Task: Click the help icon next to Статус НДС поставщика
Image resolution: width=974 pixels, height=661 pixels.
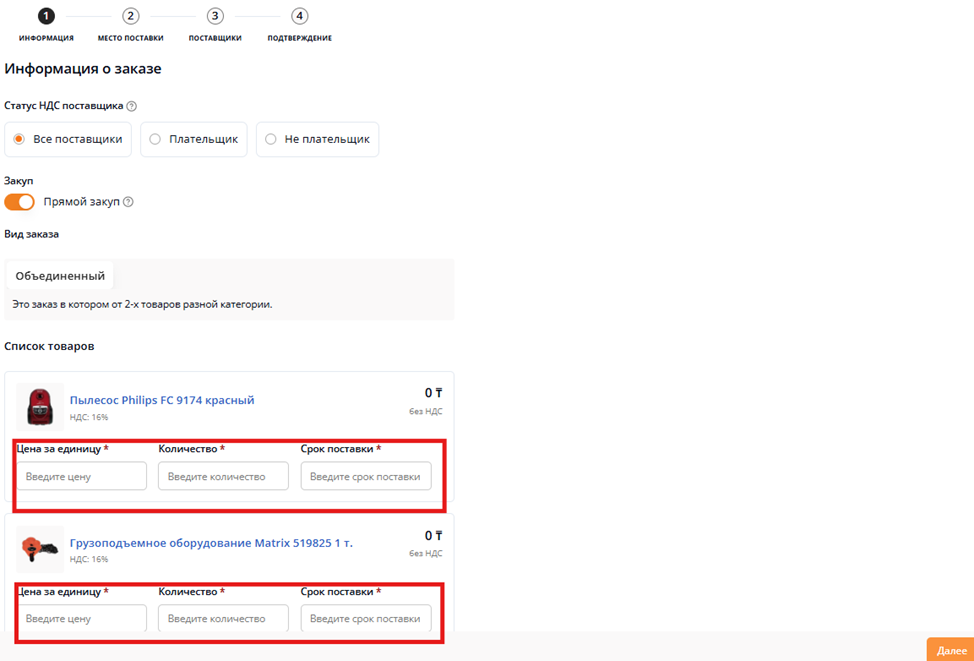Action: point(132,106)
